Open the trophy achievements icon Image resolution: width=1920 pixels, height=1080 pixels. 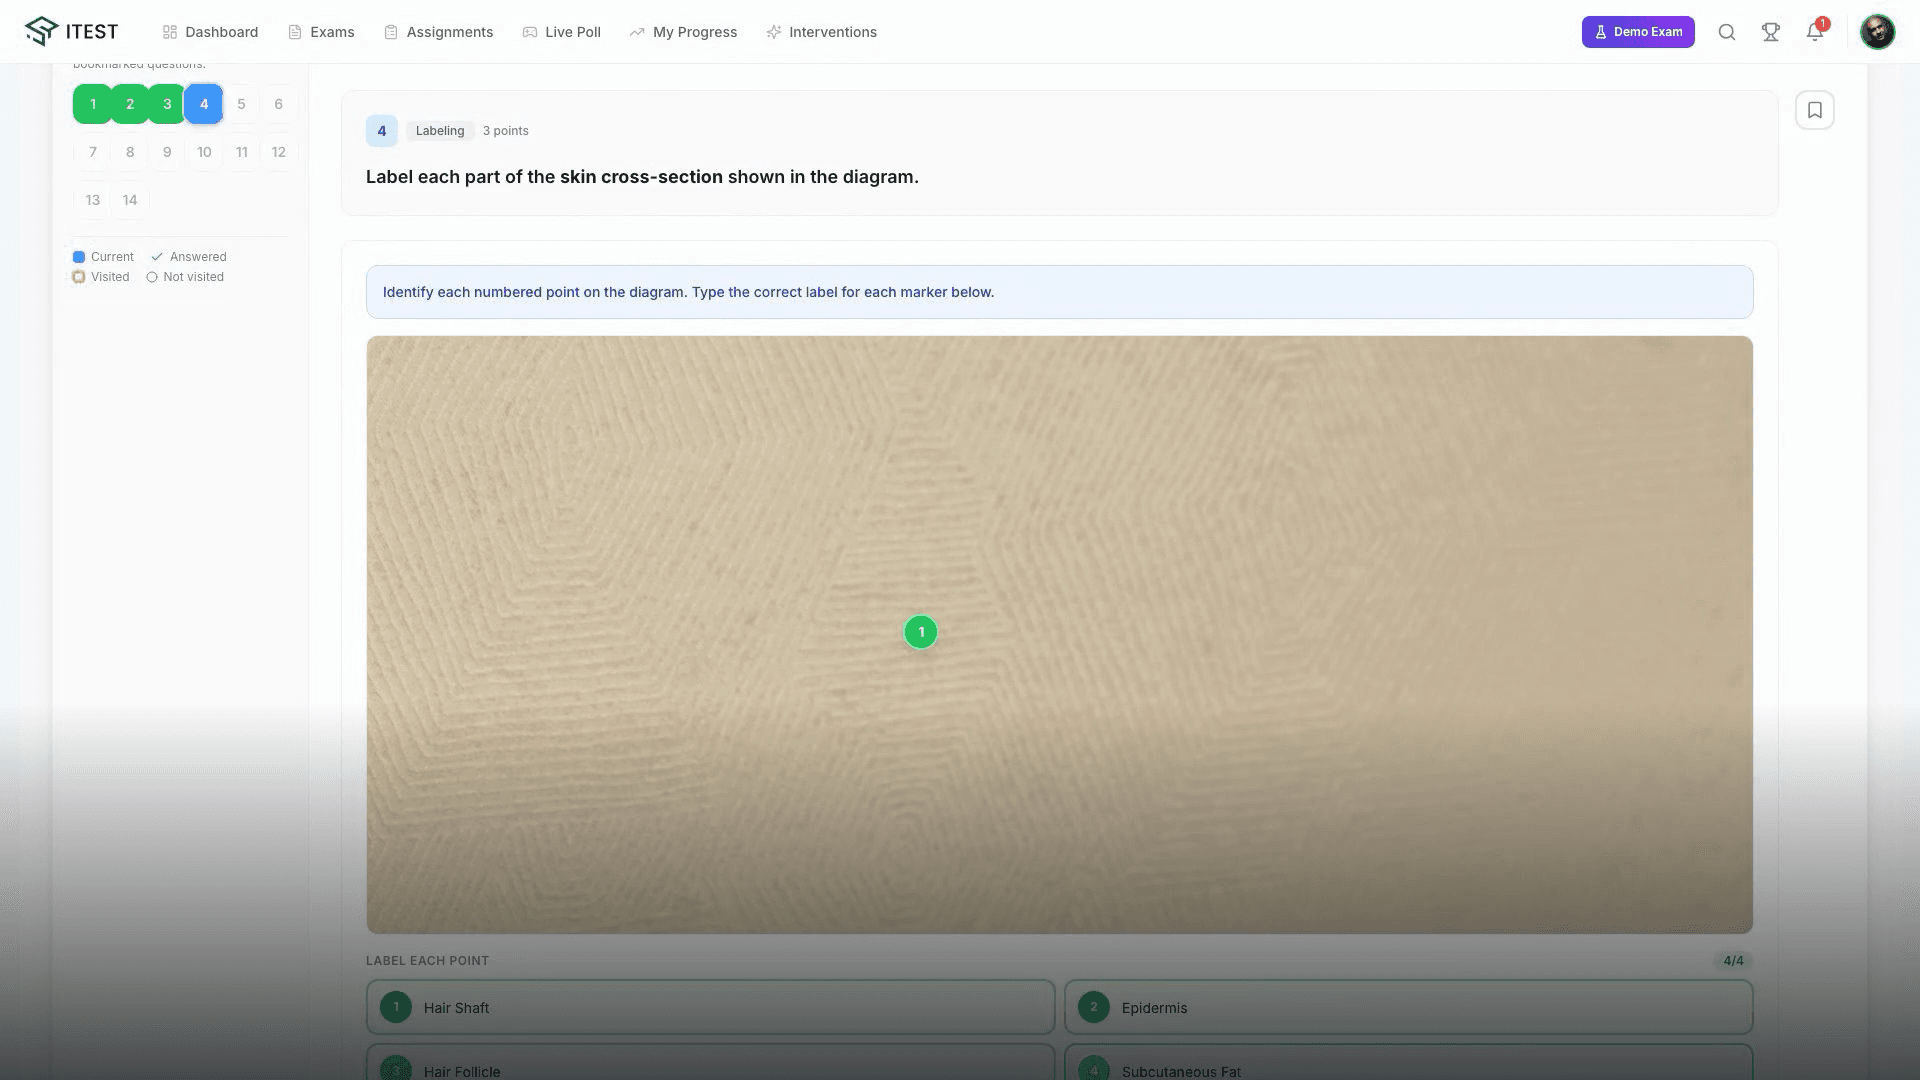click(x=1771, y=32)
